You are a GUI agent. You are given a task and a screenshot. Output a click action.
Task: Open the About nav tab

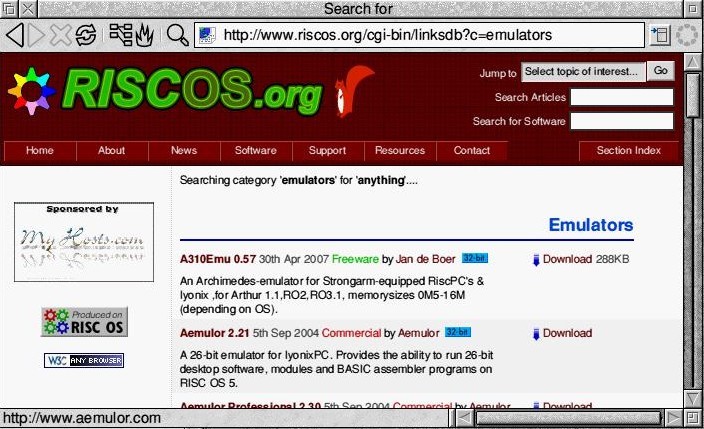pos(112,150)
